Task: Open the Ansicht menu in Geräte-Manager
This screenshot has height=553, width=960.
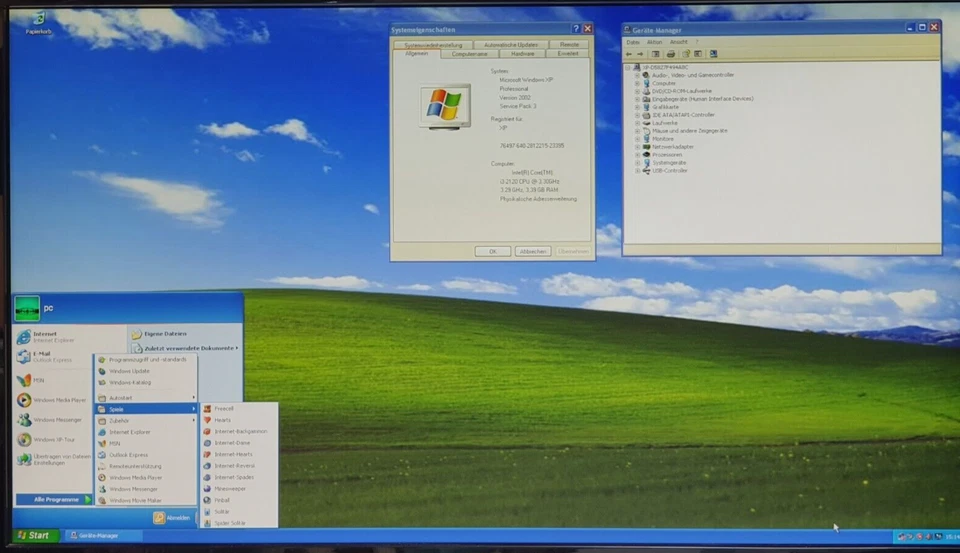Action: click(678, 42)
